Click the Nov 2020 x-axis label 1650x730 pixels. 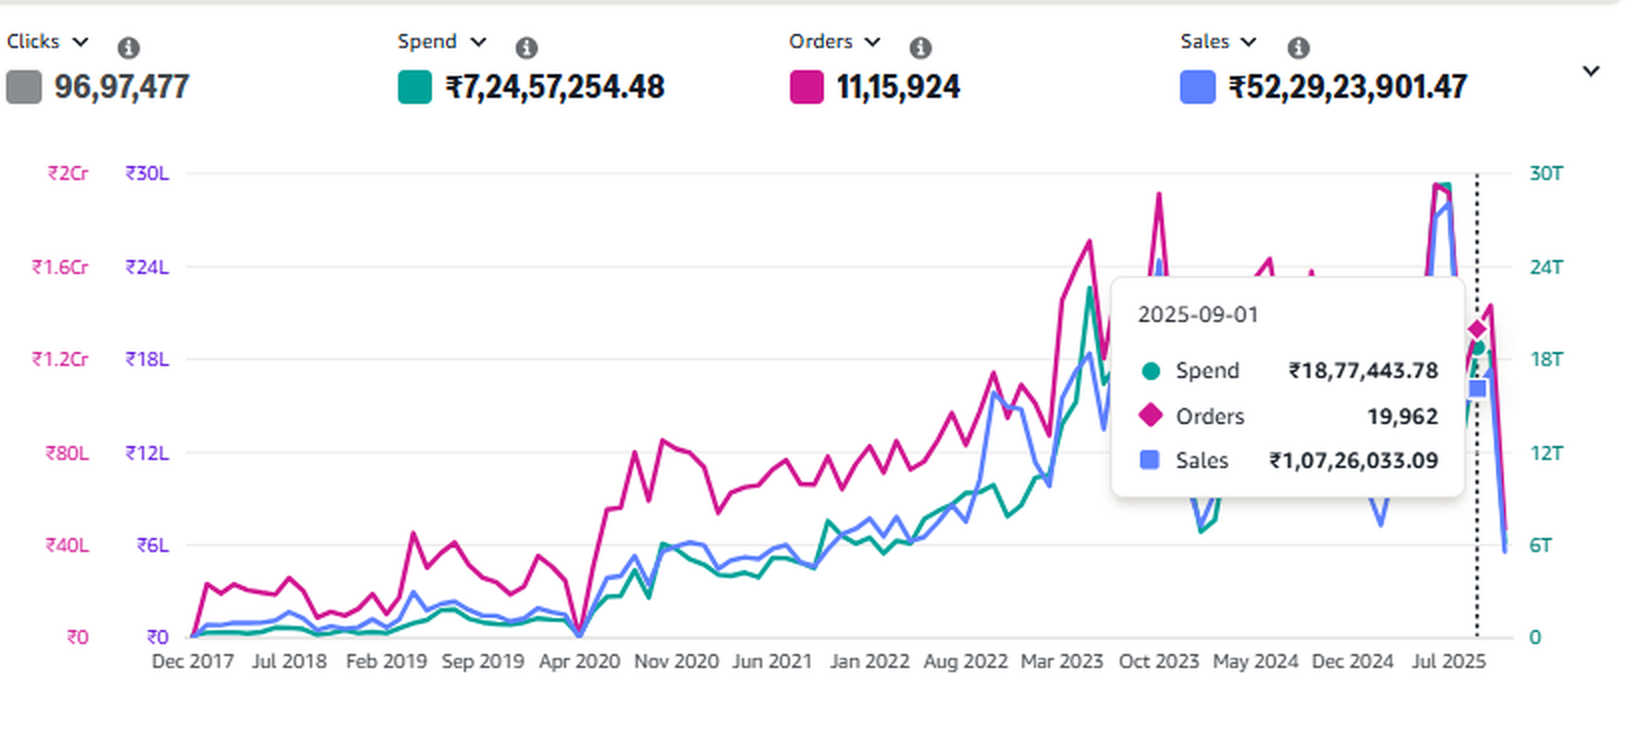pos(676,662)
